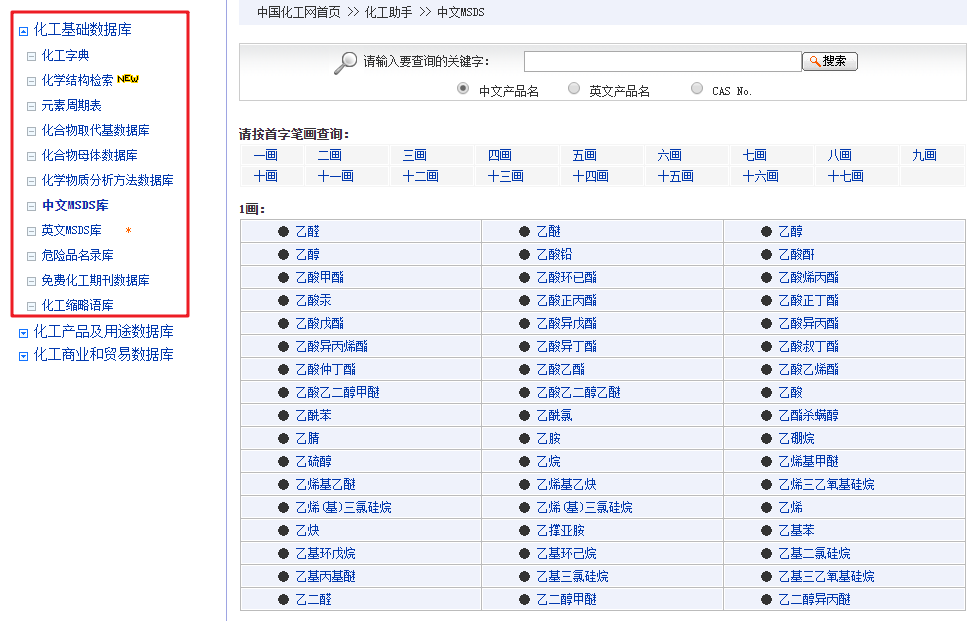Open the 乙酸酐 MSDS entry
973x621 pixels.
coord(797,254)
